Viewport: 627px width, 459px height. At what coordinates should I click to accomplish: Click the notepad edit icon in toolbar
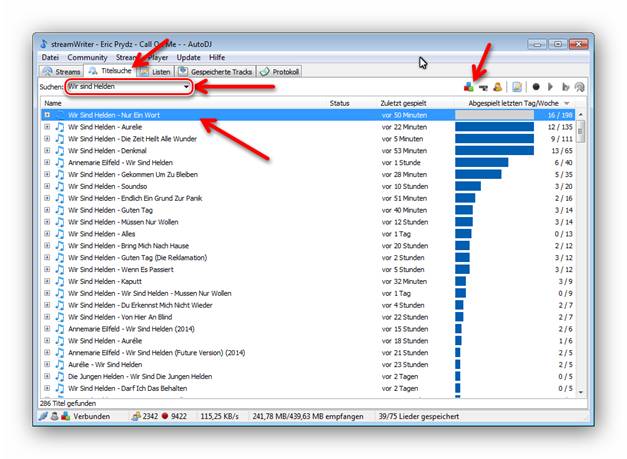click(517, 87)
